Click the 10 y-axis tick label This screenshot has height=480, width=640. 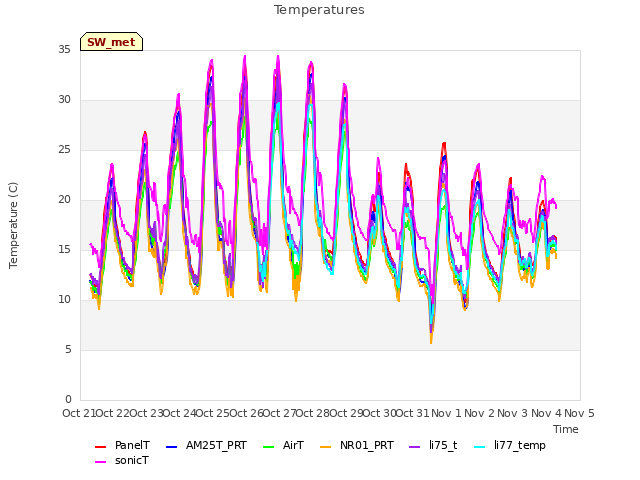coord(64,300)
